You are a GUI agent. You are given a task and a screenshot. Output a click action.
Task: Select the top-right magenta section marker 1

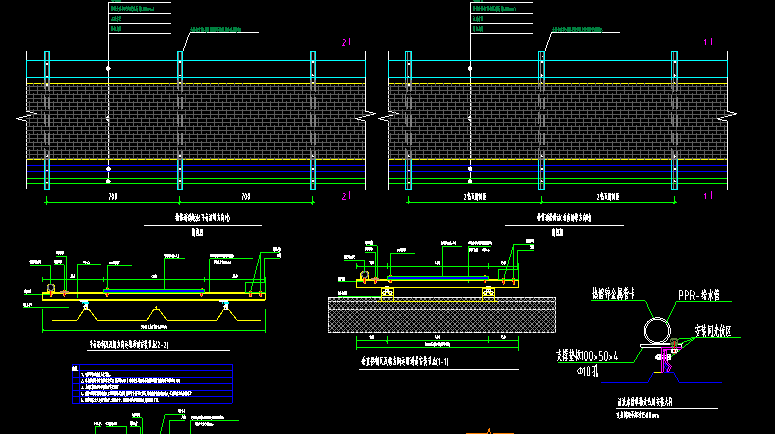pyautogui.click(x=708, y=42)
